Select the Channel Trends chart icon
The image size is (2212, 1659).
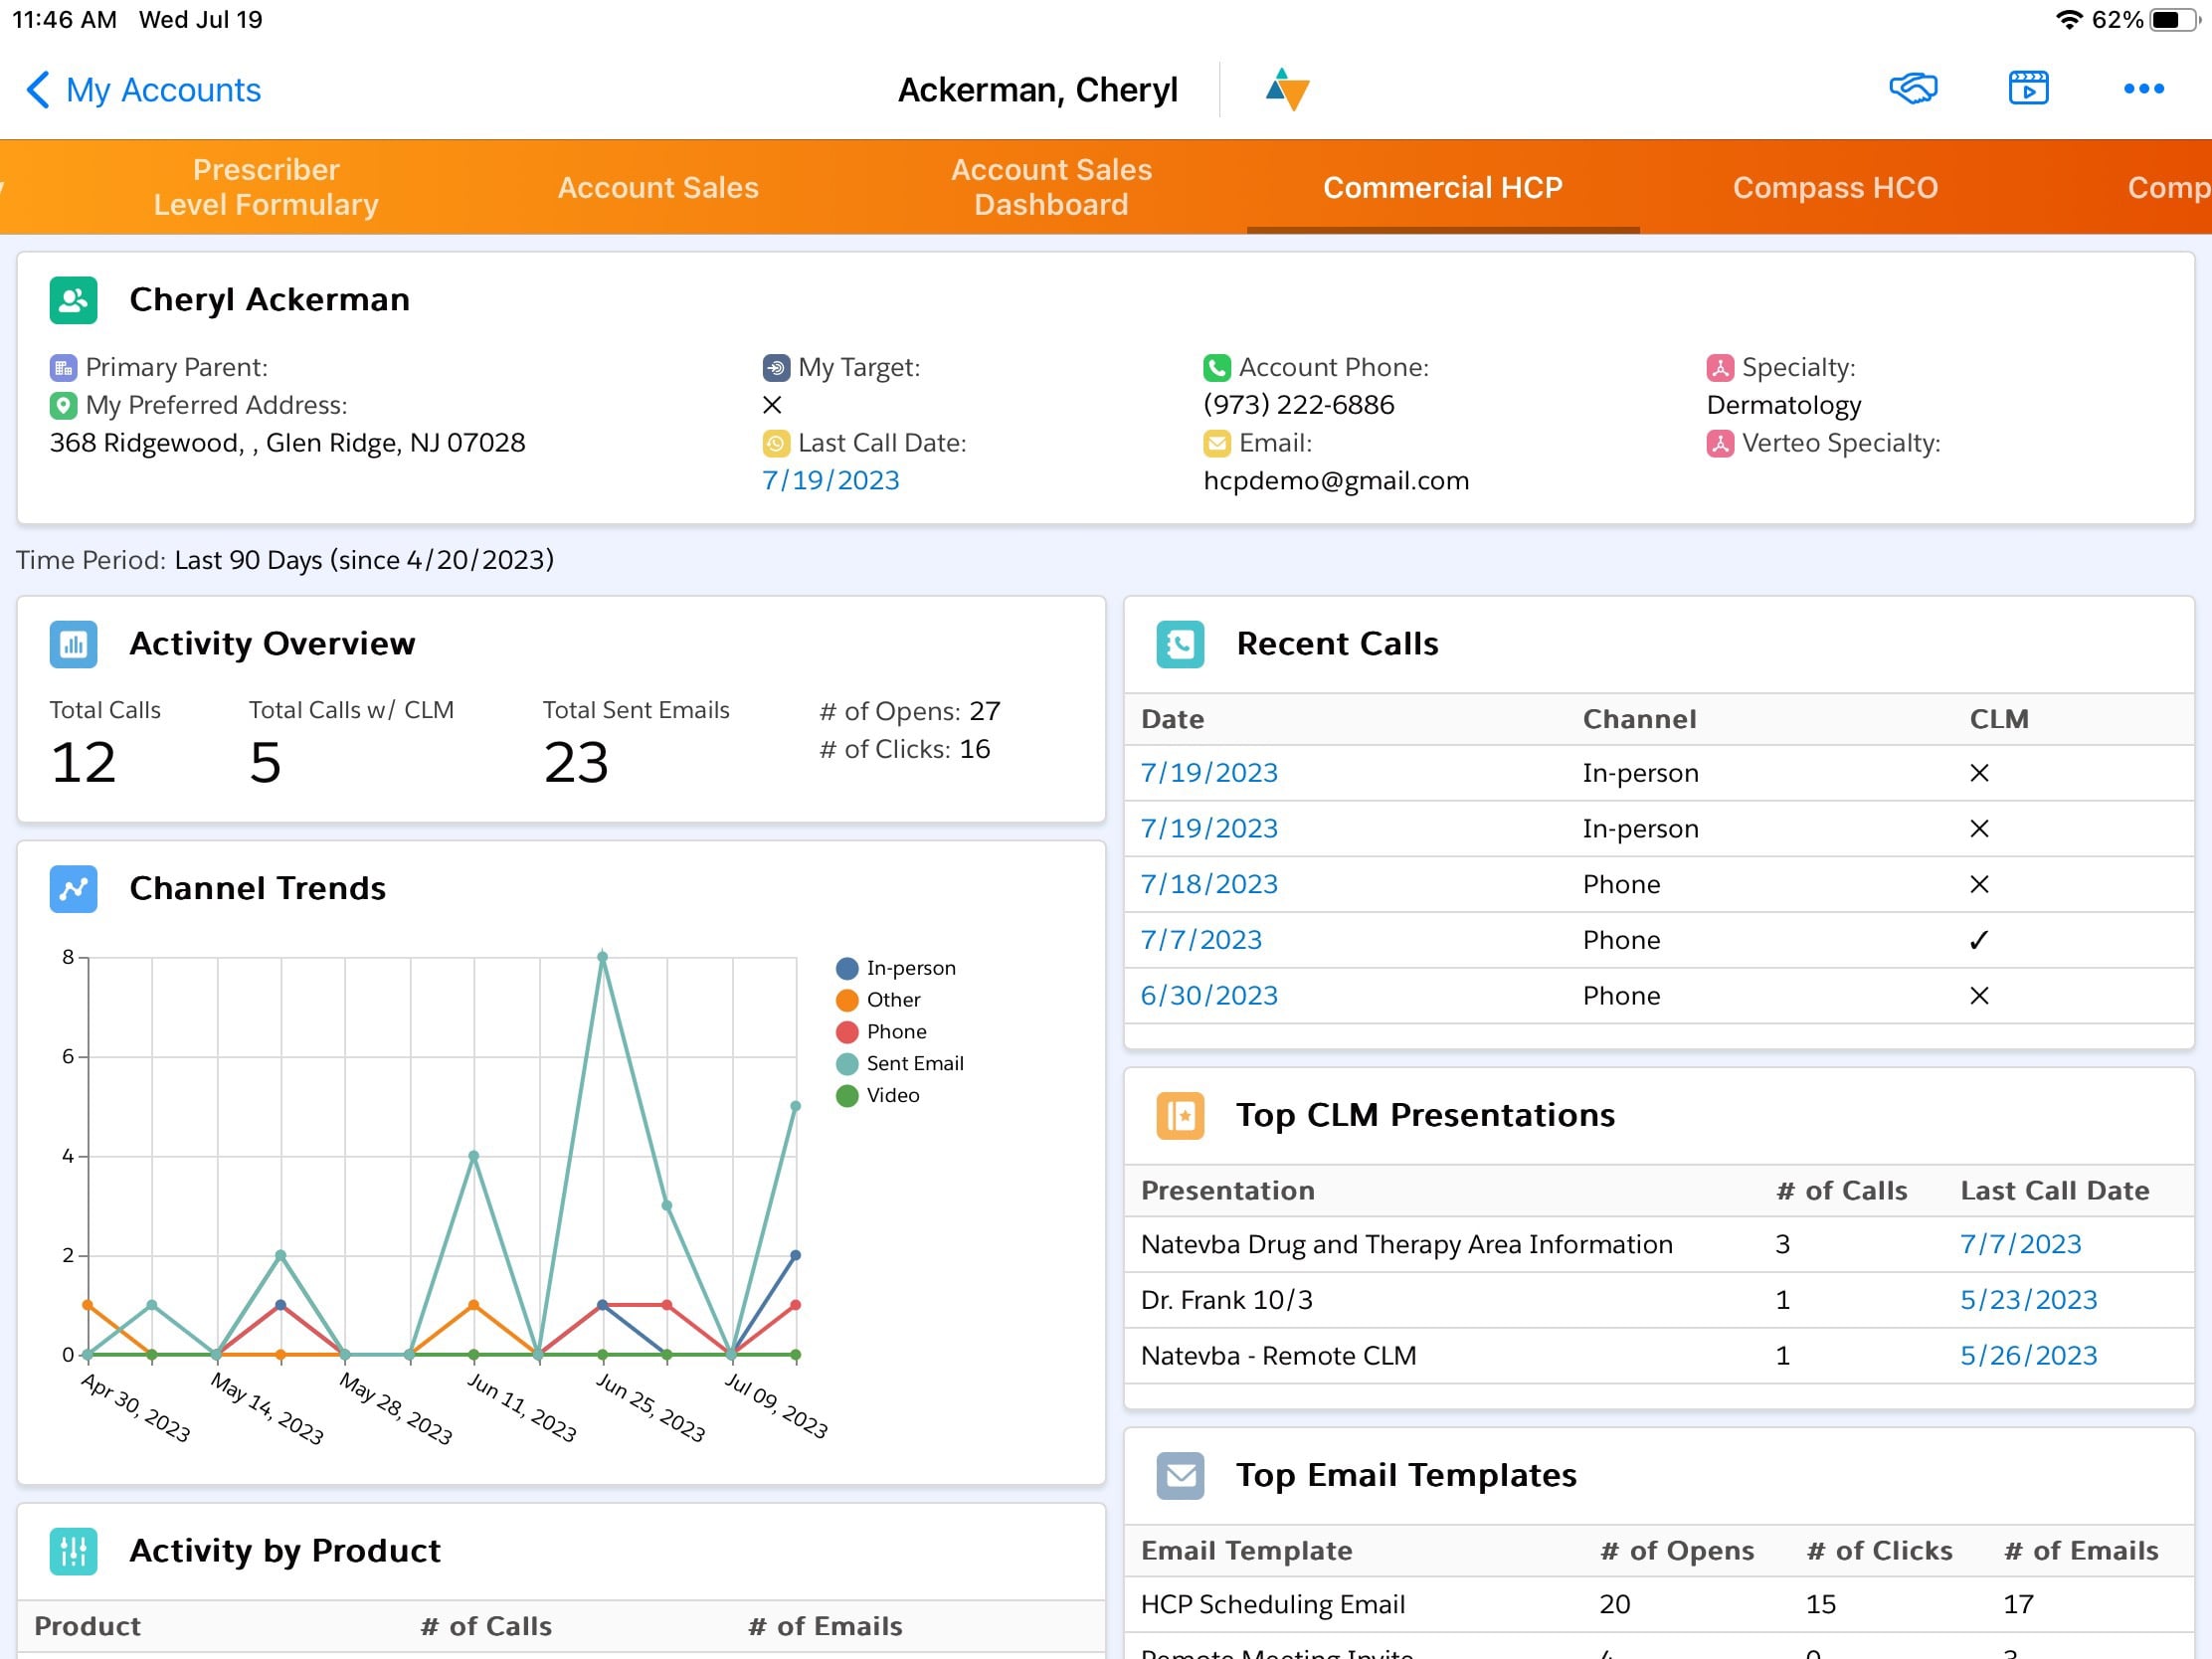coord(72,888)
